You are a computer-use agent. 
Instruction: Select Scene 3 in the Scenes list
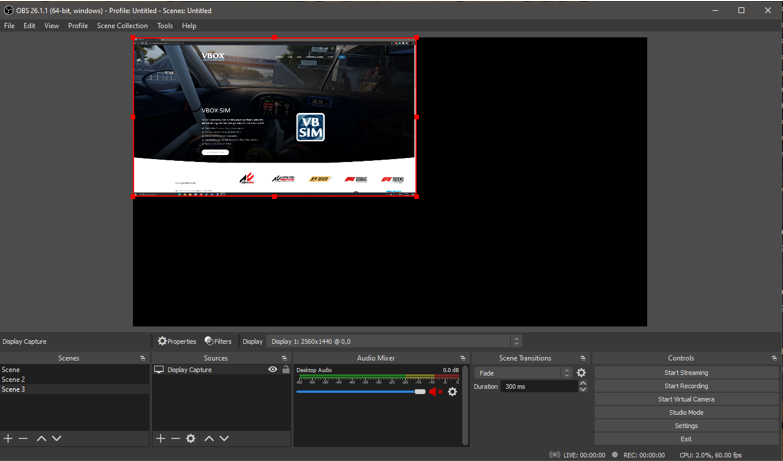click(74, 389)
